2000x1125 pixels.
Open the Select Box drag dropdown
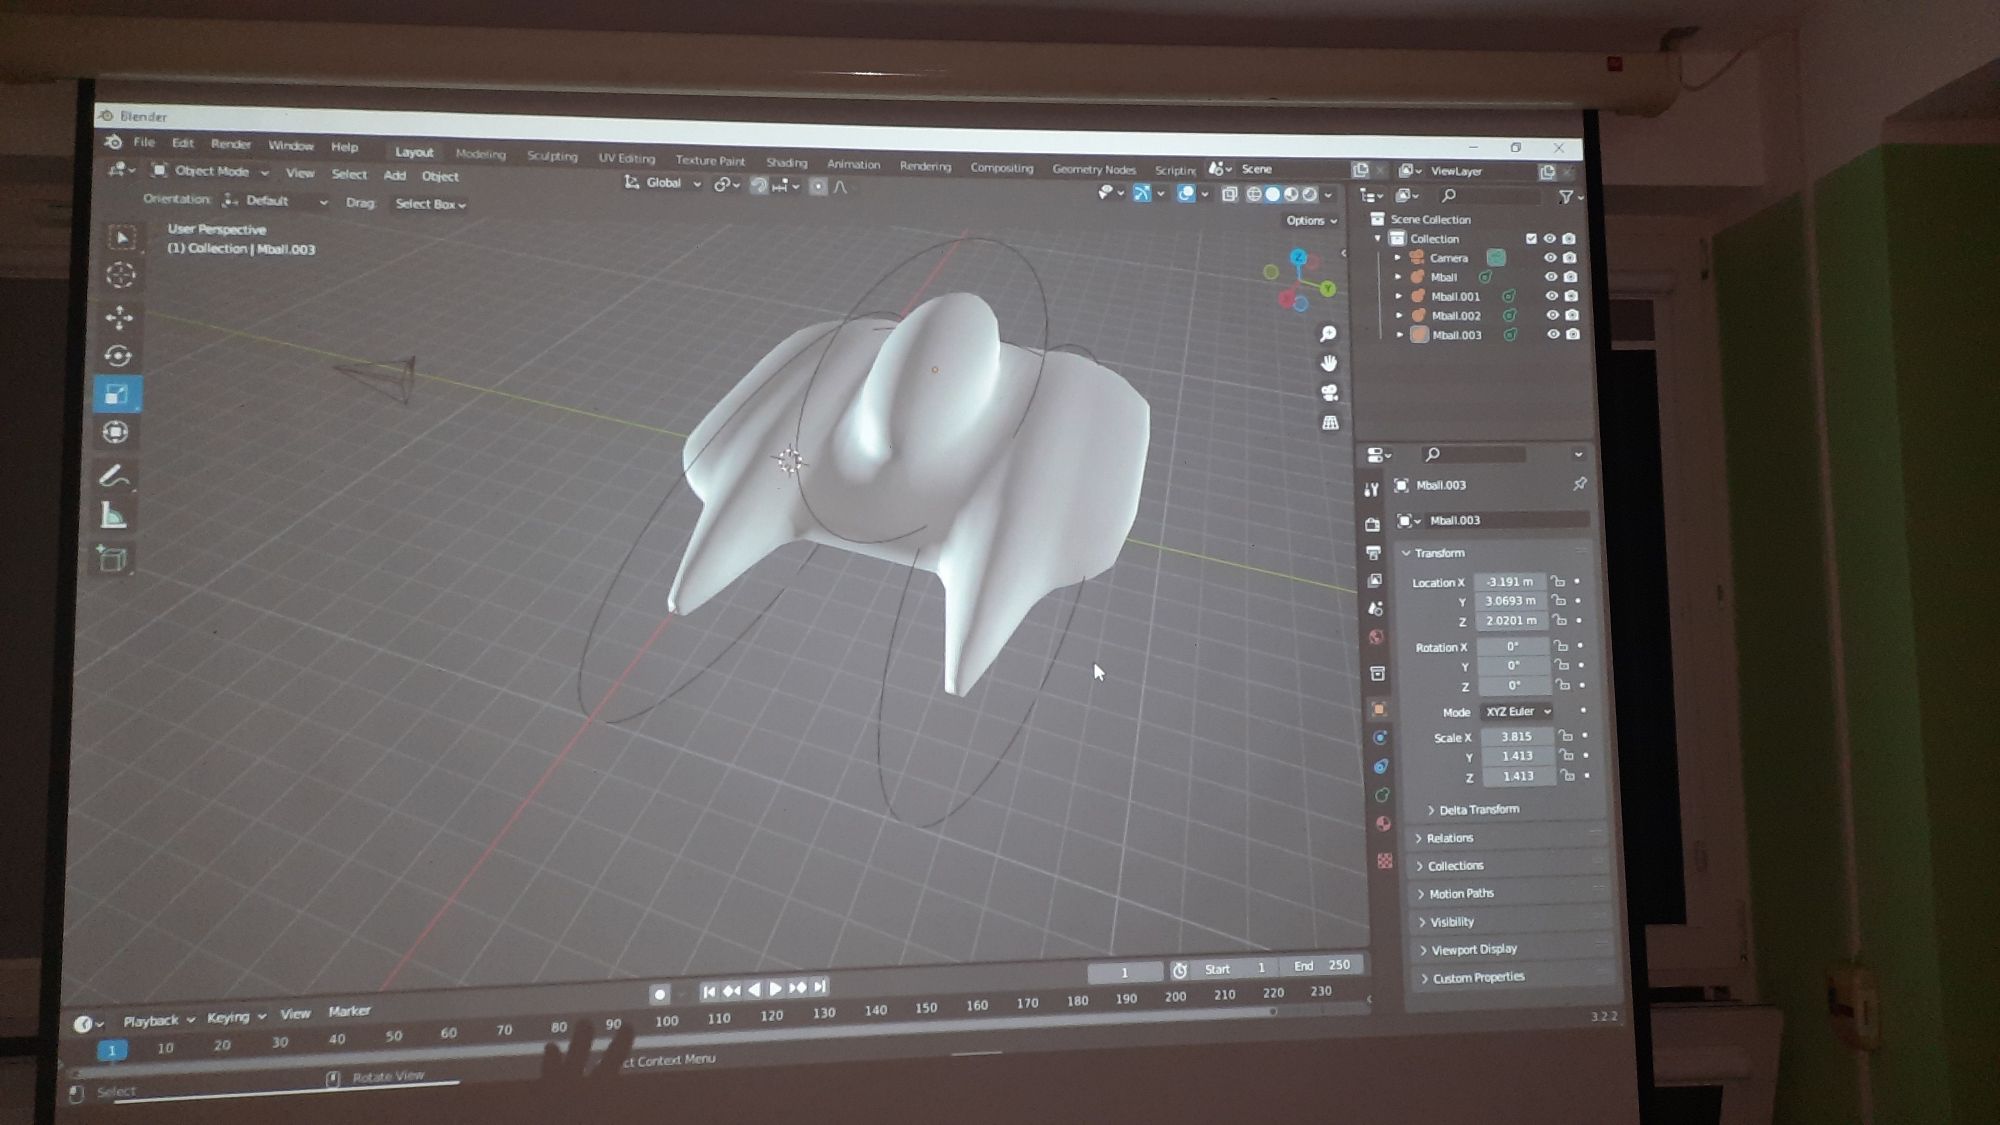[430, 204]
